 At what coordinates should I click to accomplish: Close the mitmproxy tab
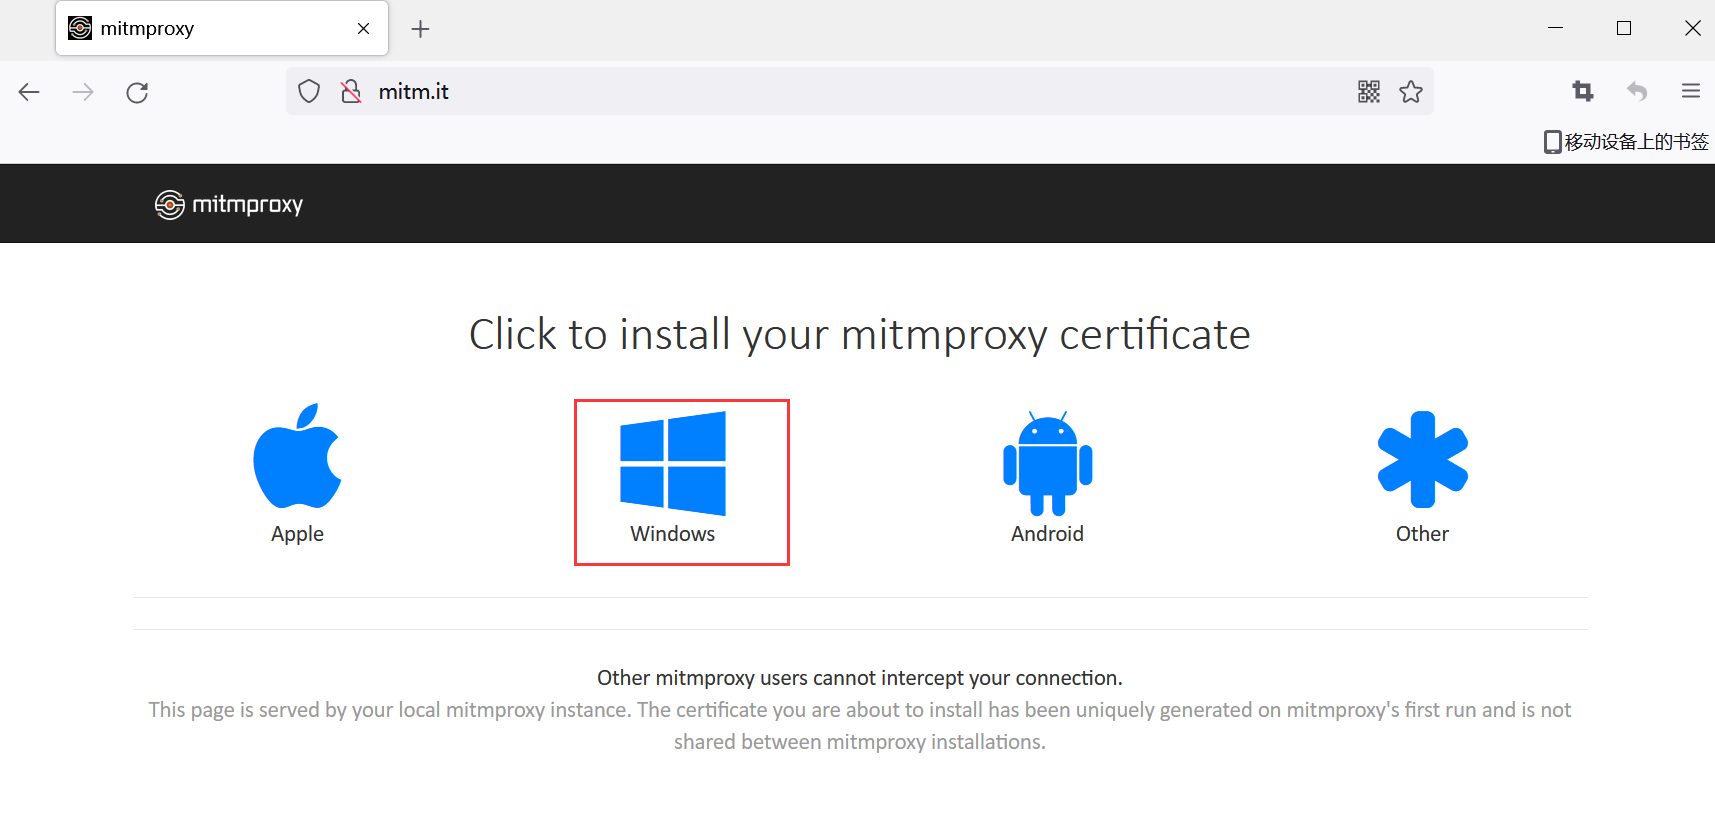pyautogui.click(x=364, y=29)
